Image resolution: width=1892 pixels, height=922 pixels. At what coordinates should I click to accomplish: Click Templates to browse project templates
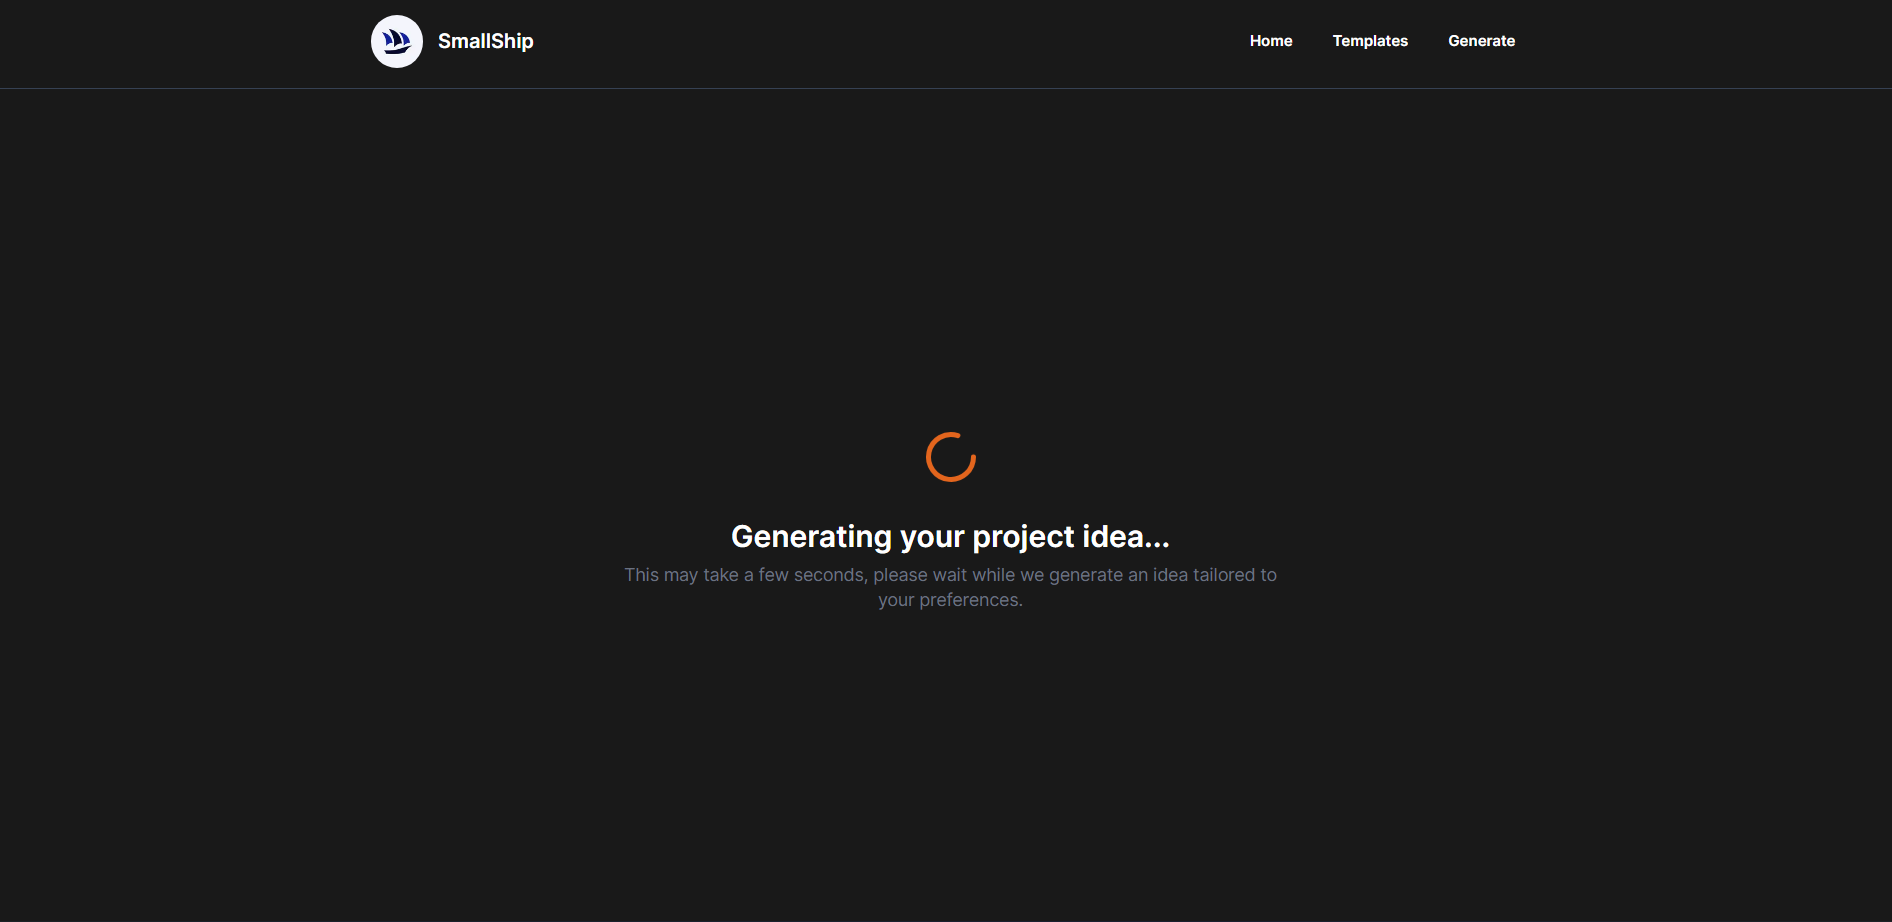1370,41
